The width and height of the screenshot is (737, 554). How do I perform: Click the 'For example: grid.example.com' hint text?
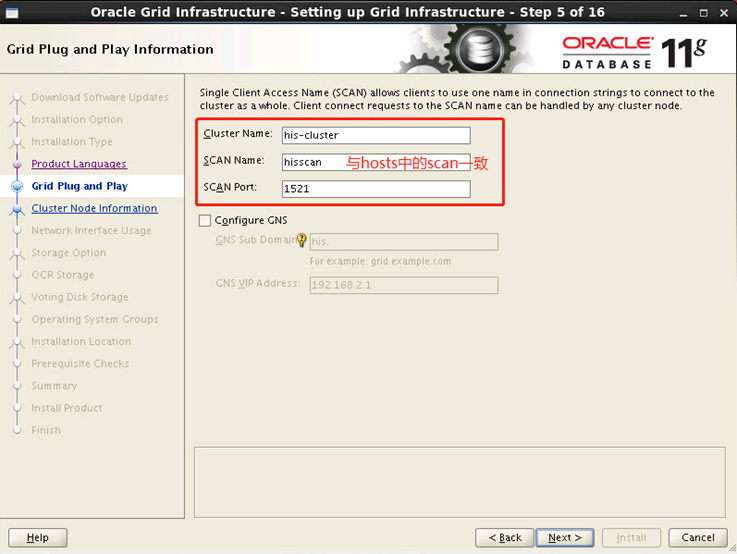tap(380, 261)
